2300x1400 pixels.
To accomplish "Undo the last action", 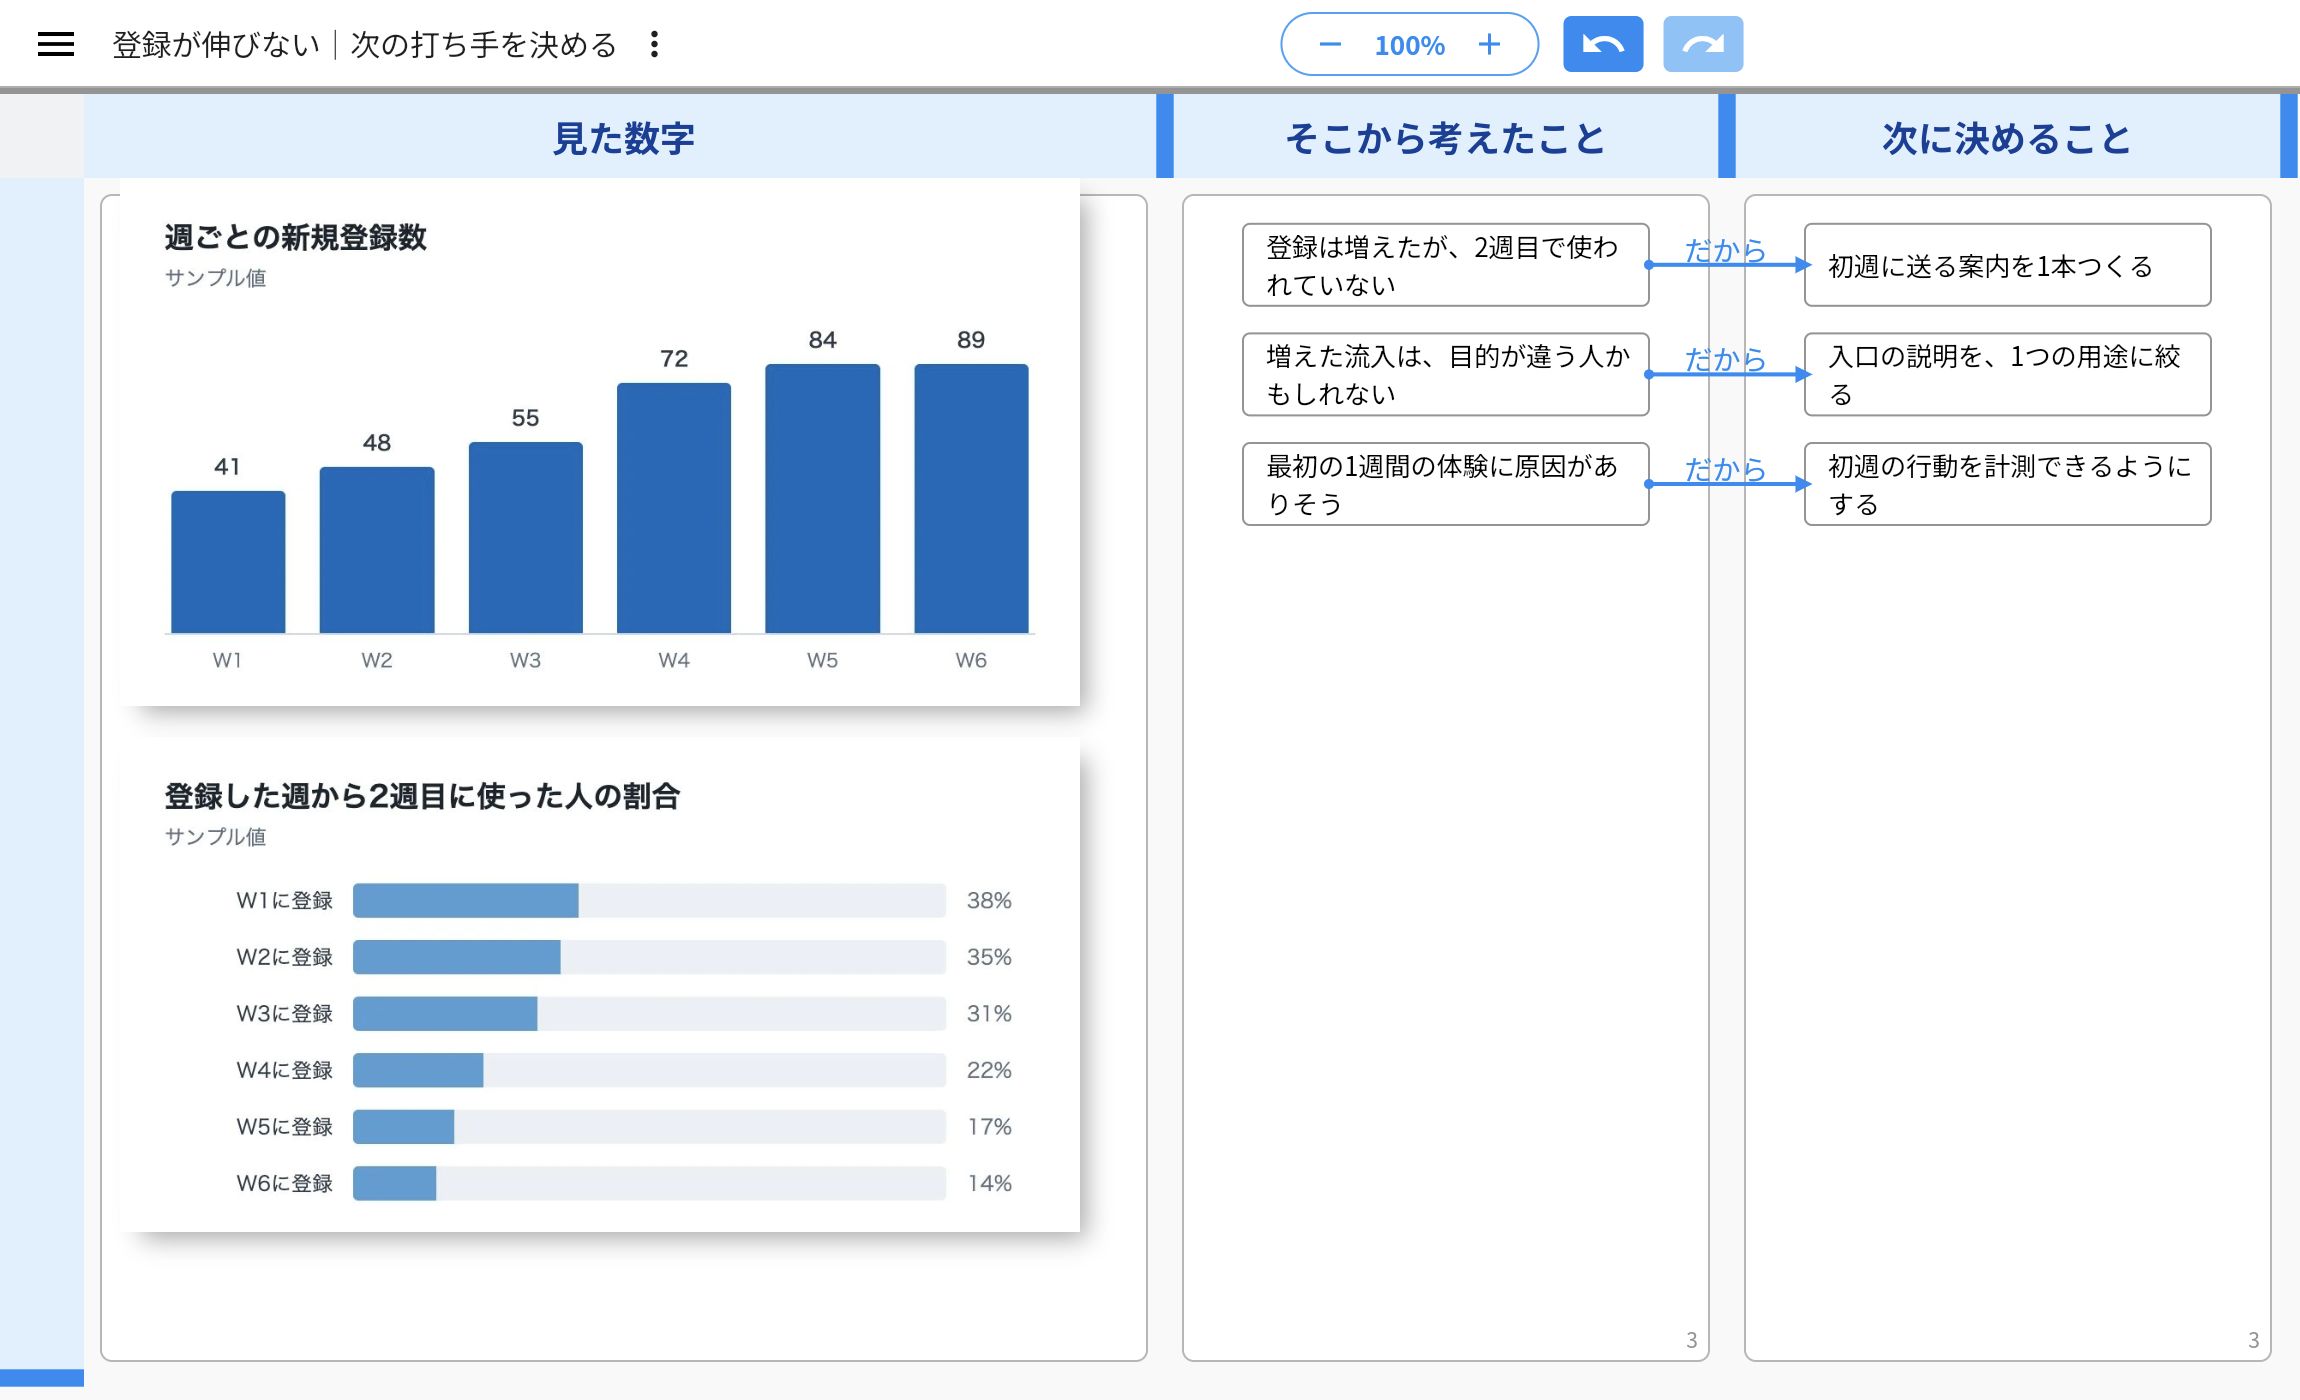I will click(1603, 44).
